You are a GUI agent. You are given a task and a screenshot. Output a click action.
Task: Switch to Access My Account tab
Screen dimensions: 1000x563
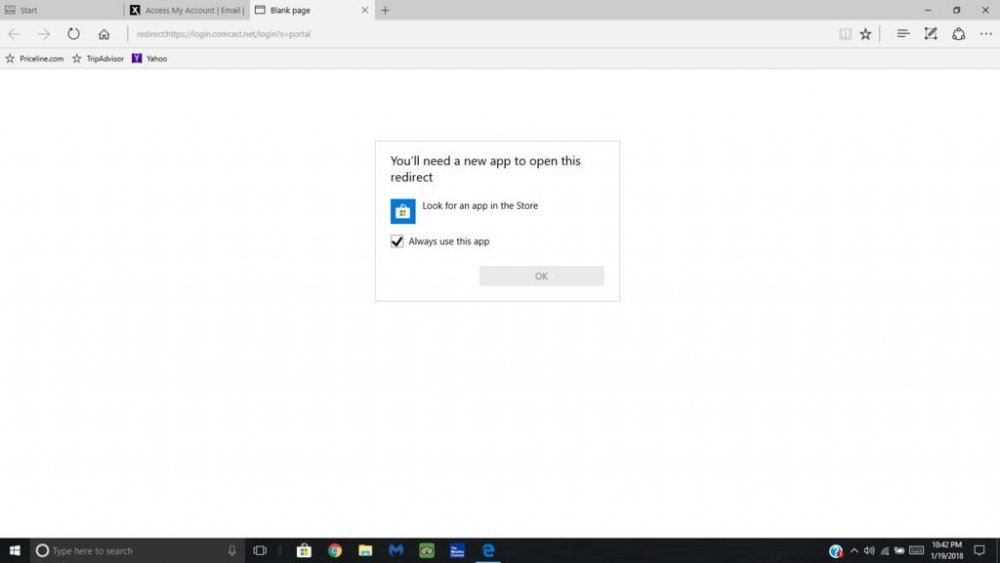click(187, 10)
